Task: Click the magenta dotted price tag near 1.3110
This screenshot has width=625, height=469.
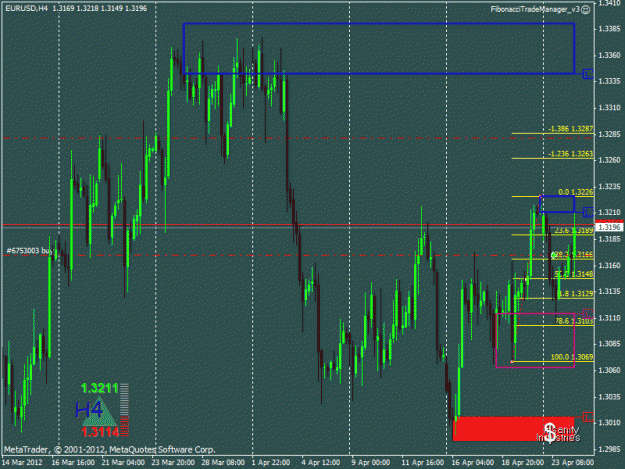Action: [x=588, y=314]
